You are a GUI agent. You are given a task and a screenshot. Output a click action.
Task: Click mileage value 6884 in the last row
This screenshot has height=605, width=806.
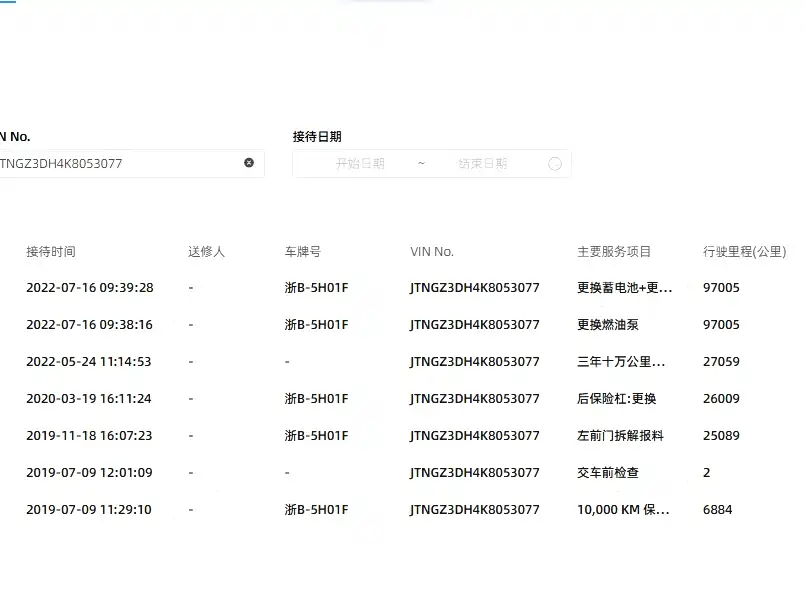tap(717, 510)
